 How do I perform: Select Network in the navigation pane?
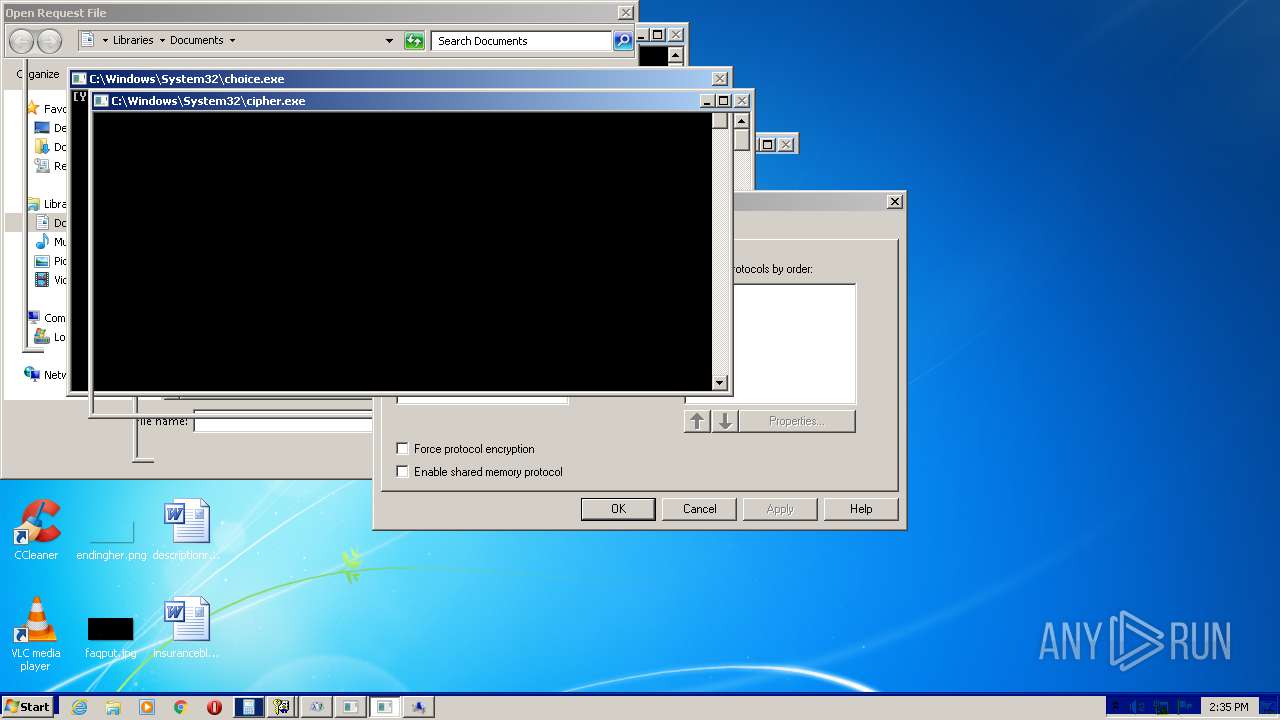pos(47,375)
